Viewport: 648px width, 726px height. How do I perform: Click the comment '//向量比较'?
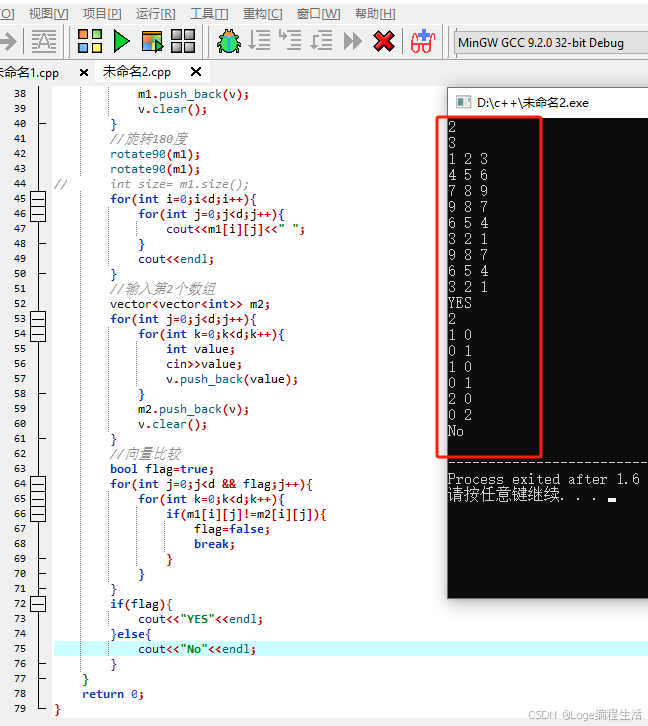(145, 454)
